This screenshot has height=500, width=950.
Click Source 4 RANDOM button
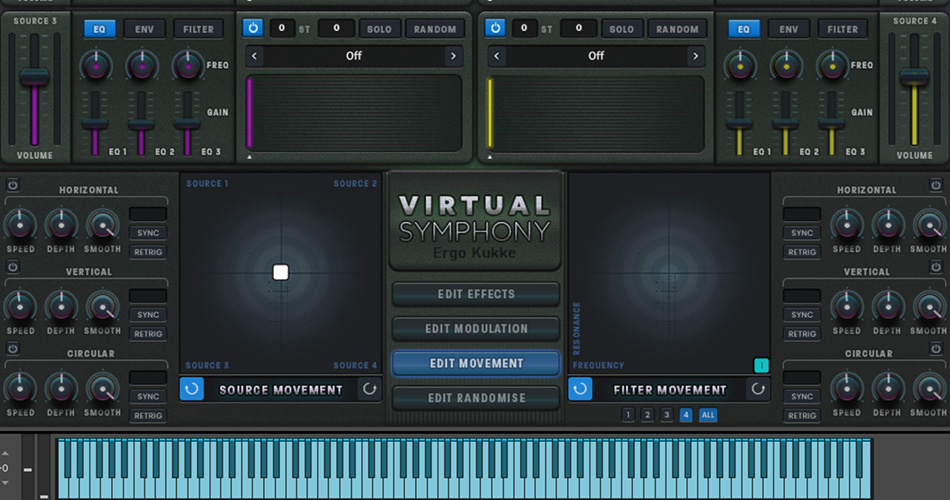tap(677, 29)
